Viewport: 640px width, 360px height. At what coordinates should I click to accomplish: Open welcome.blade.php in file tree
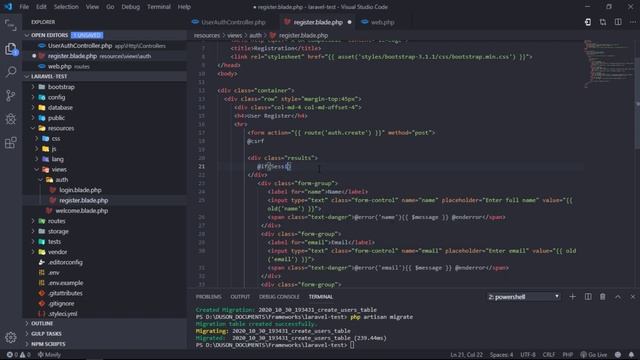(x=105, y=211)
